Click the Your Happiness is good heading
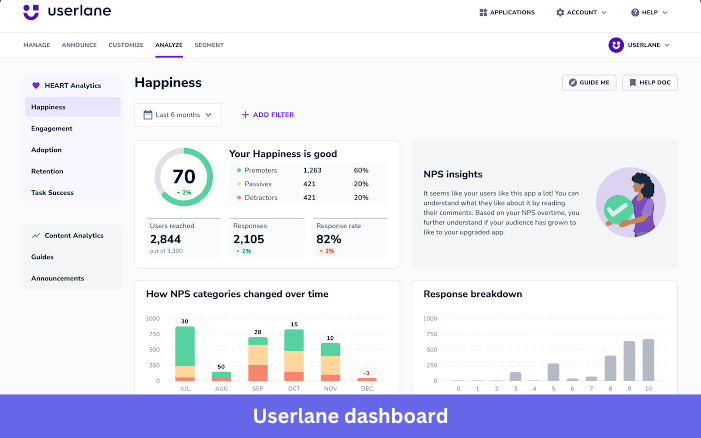This screenshot has height=438, width=701. 283,154
